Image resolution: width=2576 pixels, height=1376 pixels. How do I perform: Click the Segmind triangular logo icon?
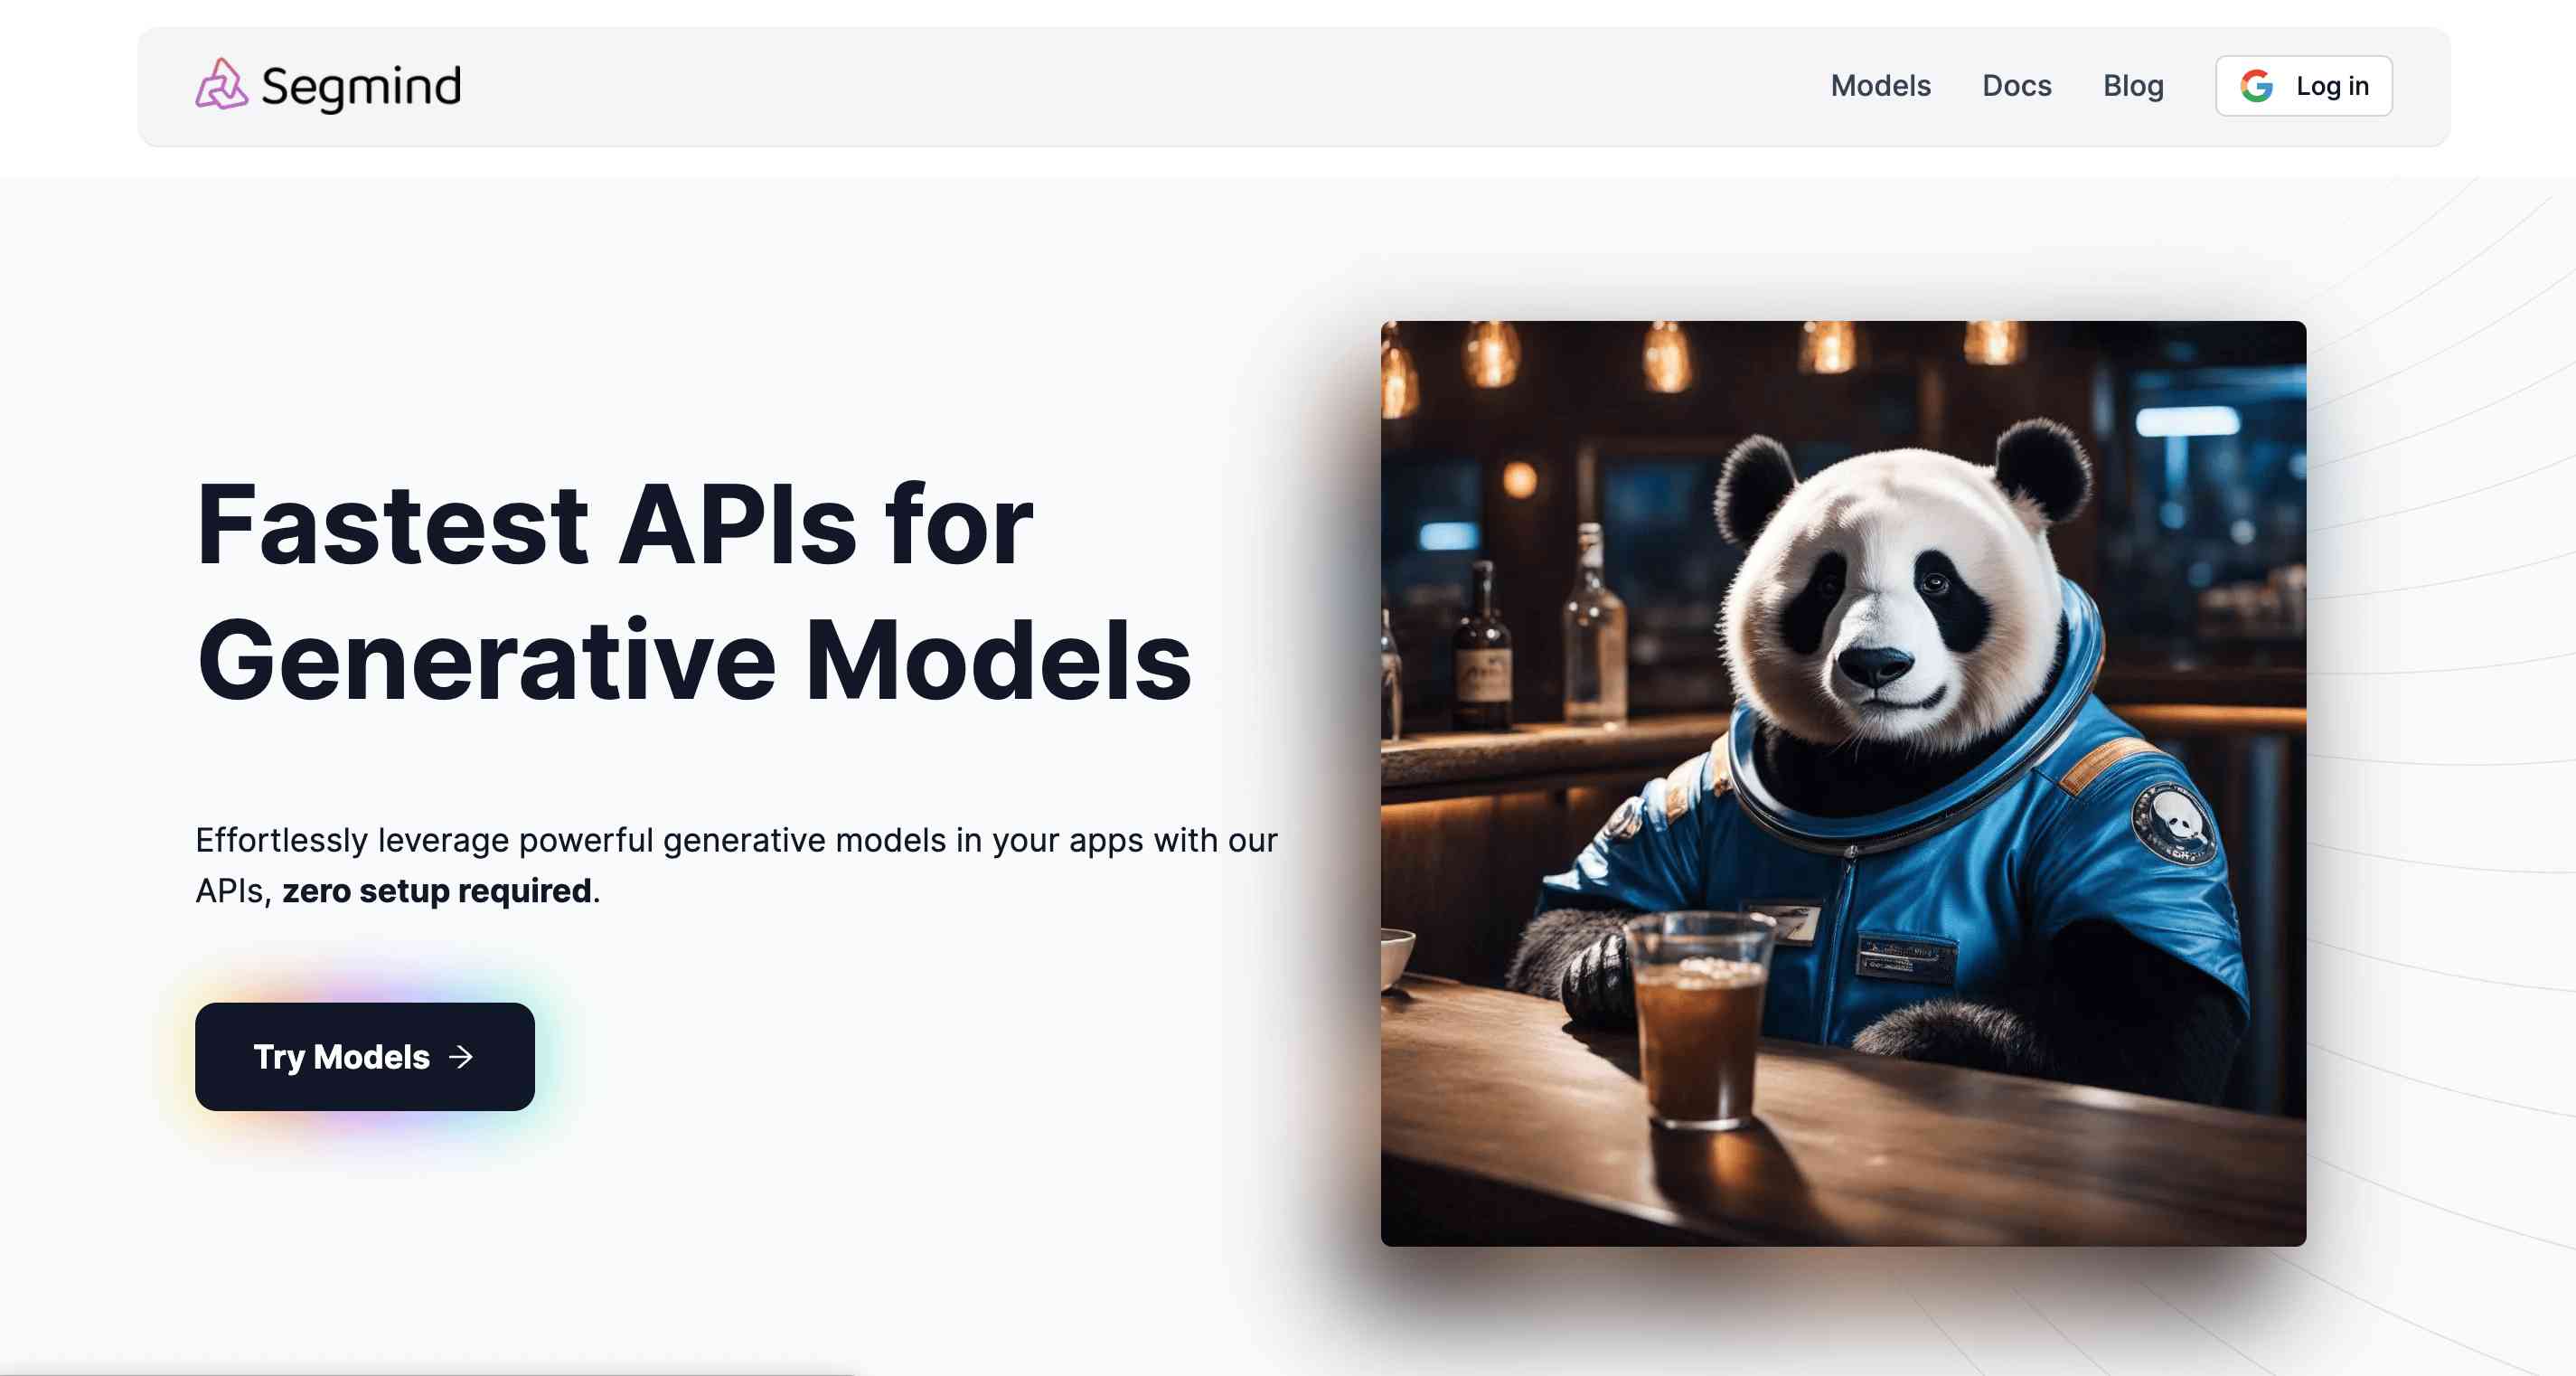tap(221, 85)
